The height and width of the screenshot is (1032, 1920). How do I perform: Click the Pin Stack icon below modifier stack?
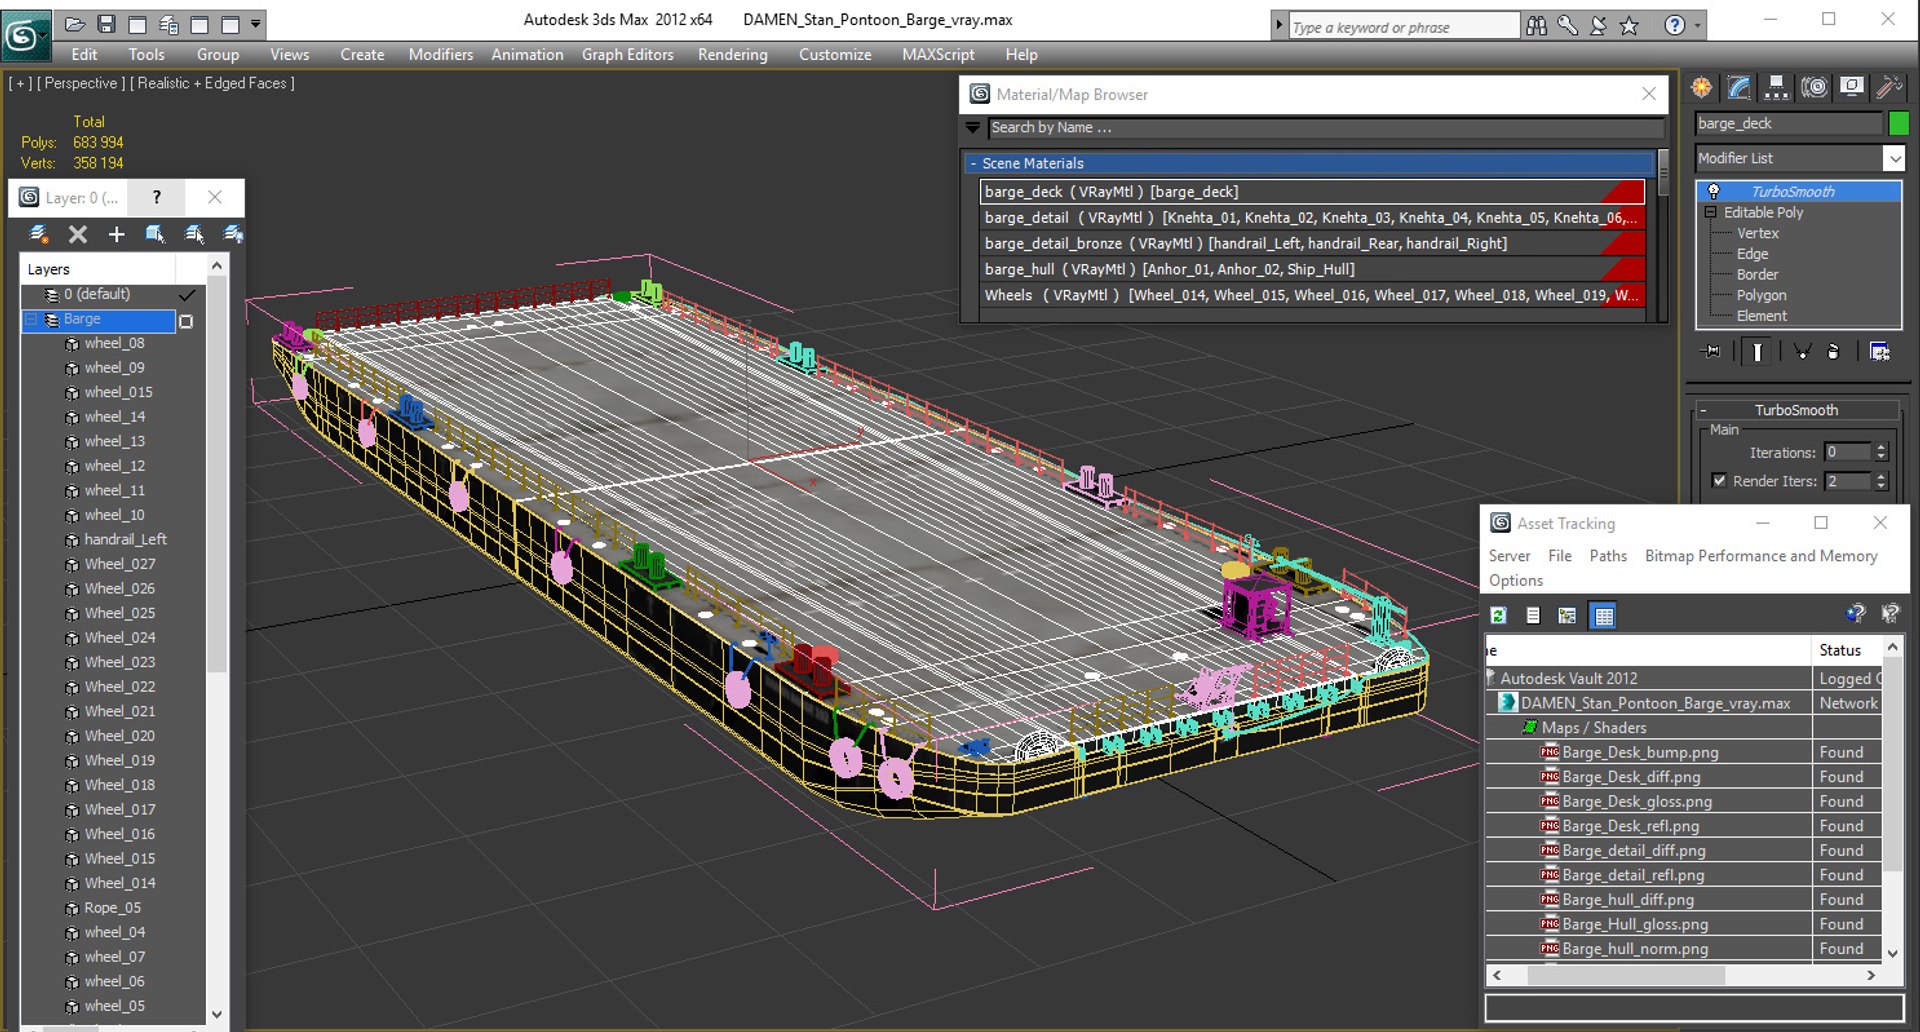pyautogui.click(x=1712, y=351)
